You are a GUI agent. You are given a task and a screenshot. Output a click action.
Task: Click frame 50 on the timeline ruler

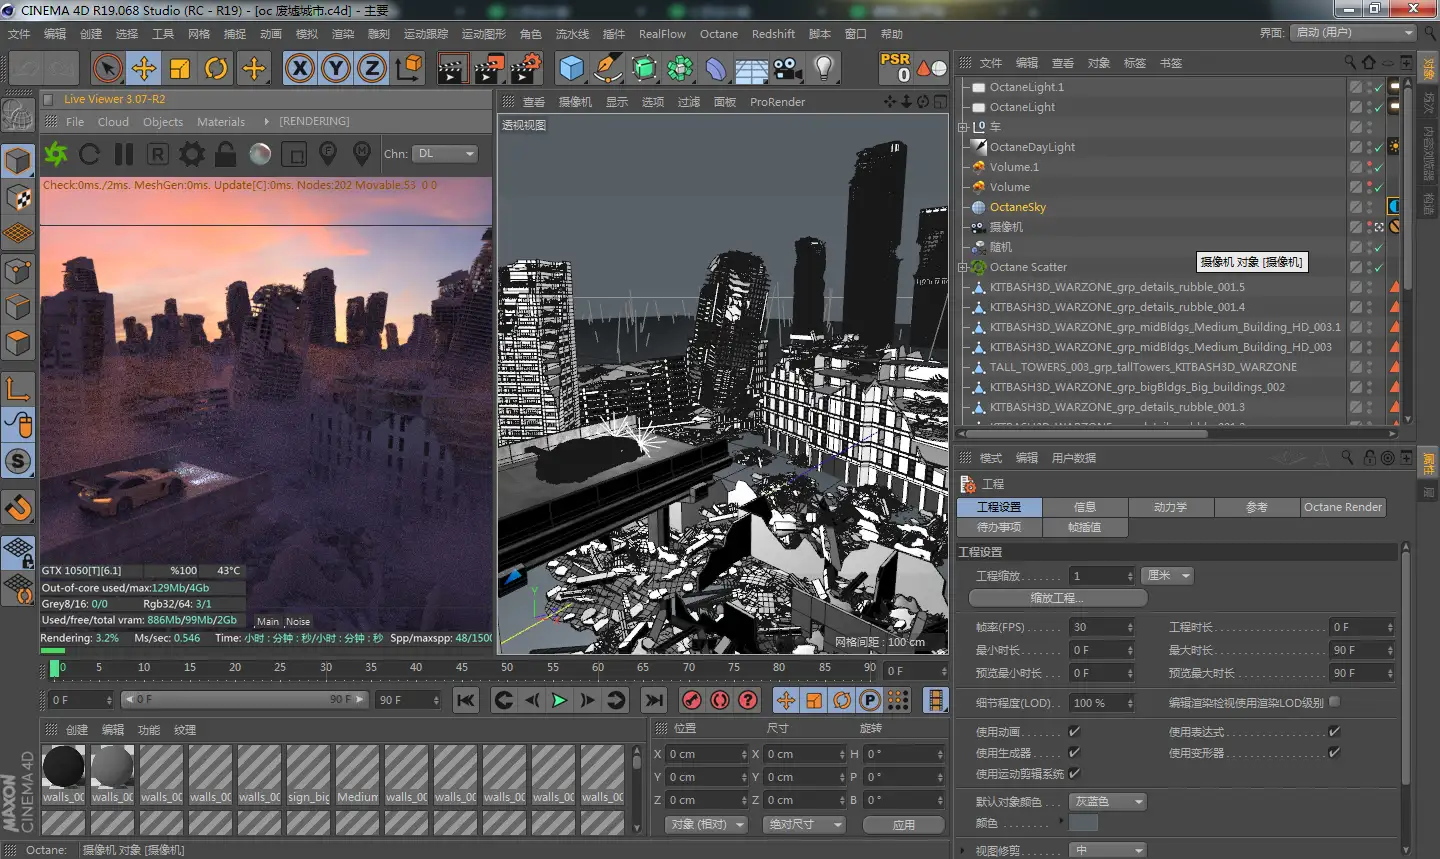coord(507,668)
